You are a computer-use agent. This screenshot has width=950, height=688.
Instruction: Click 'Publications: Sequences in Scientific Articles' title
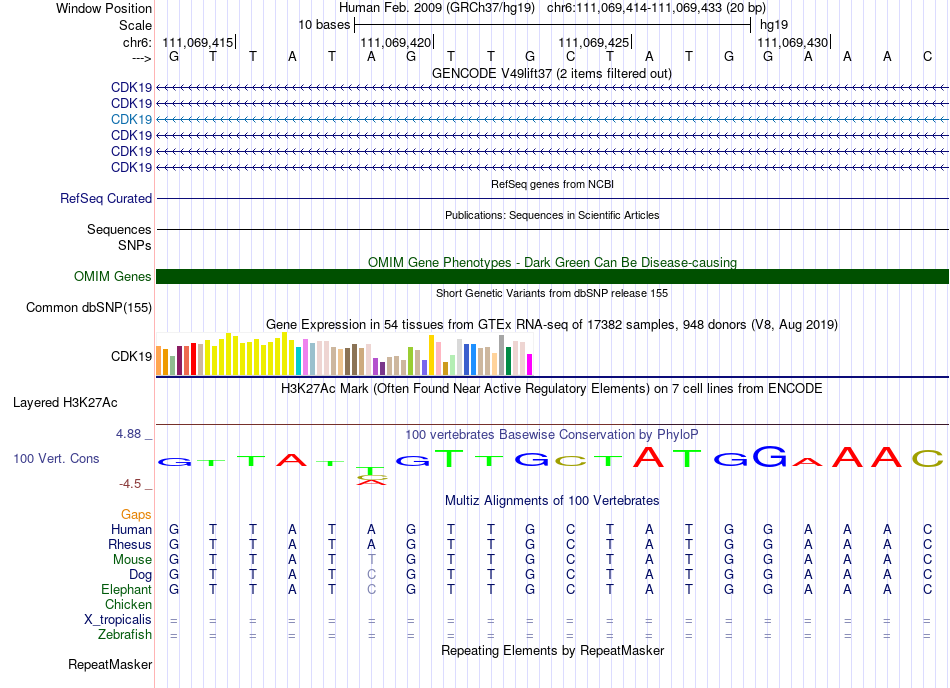(552, 215)
